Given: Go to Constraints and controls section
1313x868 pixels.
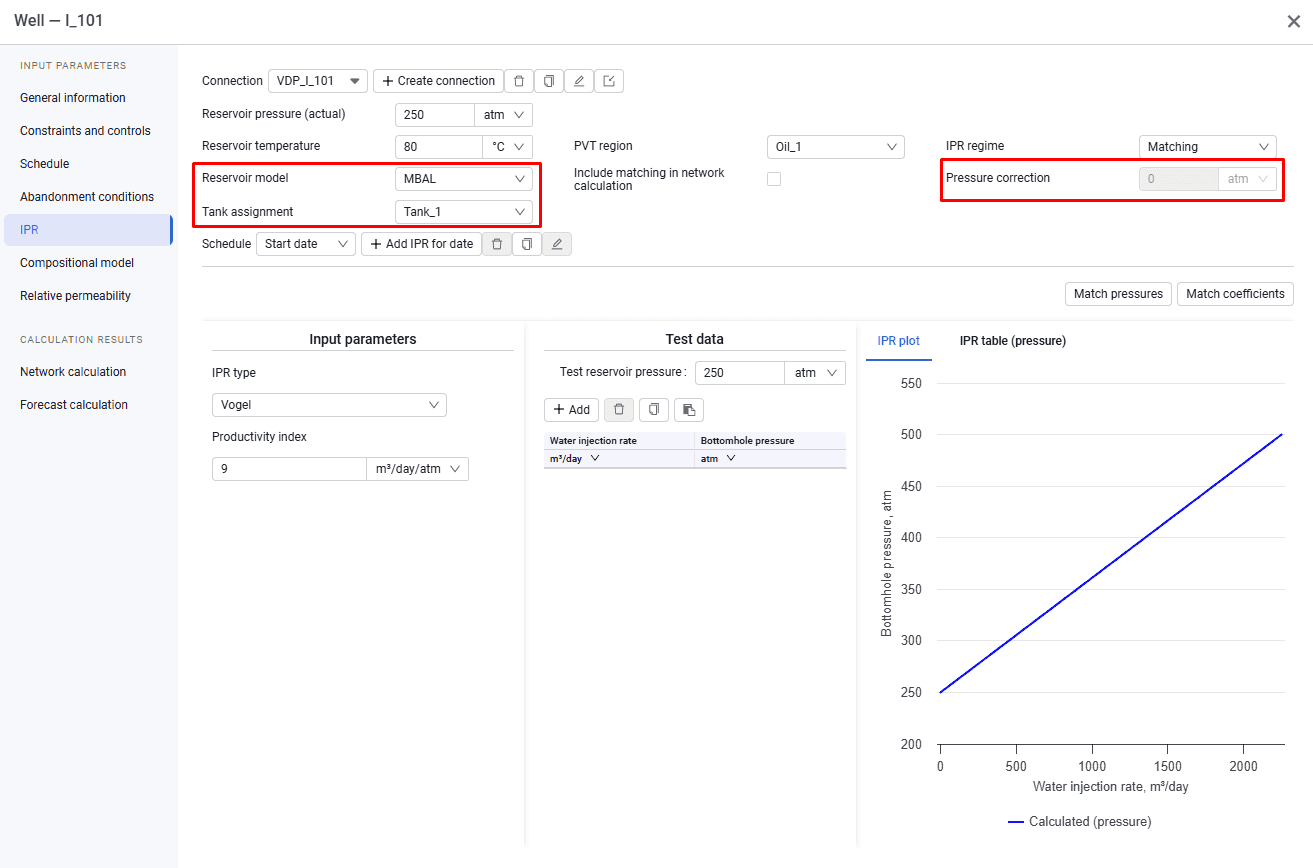Looking at the screenshot, I should [85, 131].
